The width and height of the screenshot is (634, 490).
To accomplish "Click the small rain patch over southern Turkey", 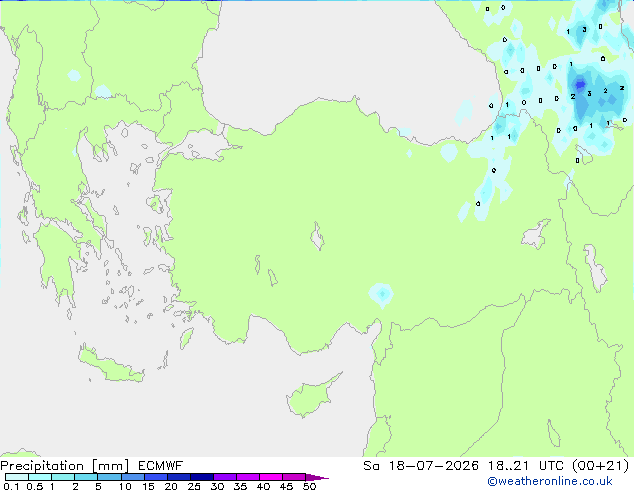I will tap(381, 295).
